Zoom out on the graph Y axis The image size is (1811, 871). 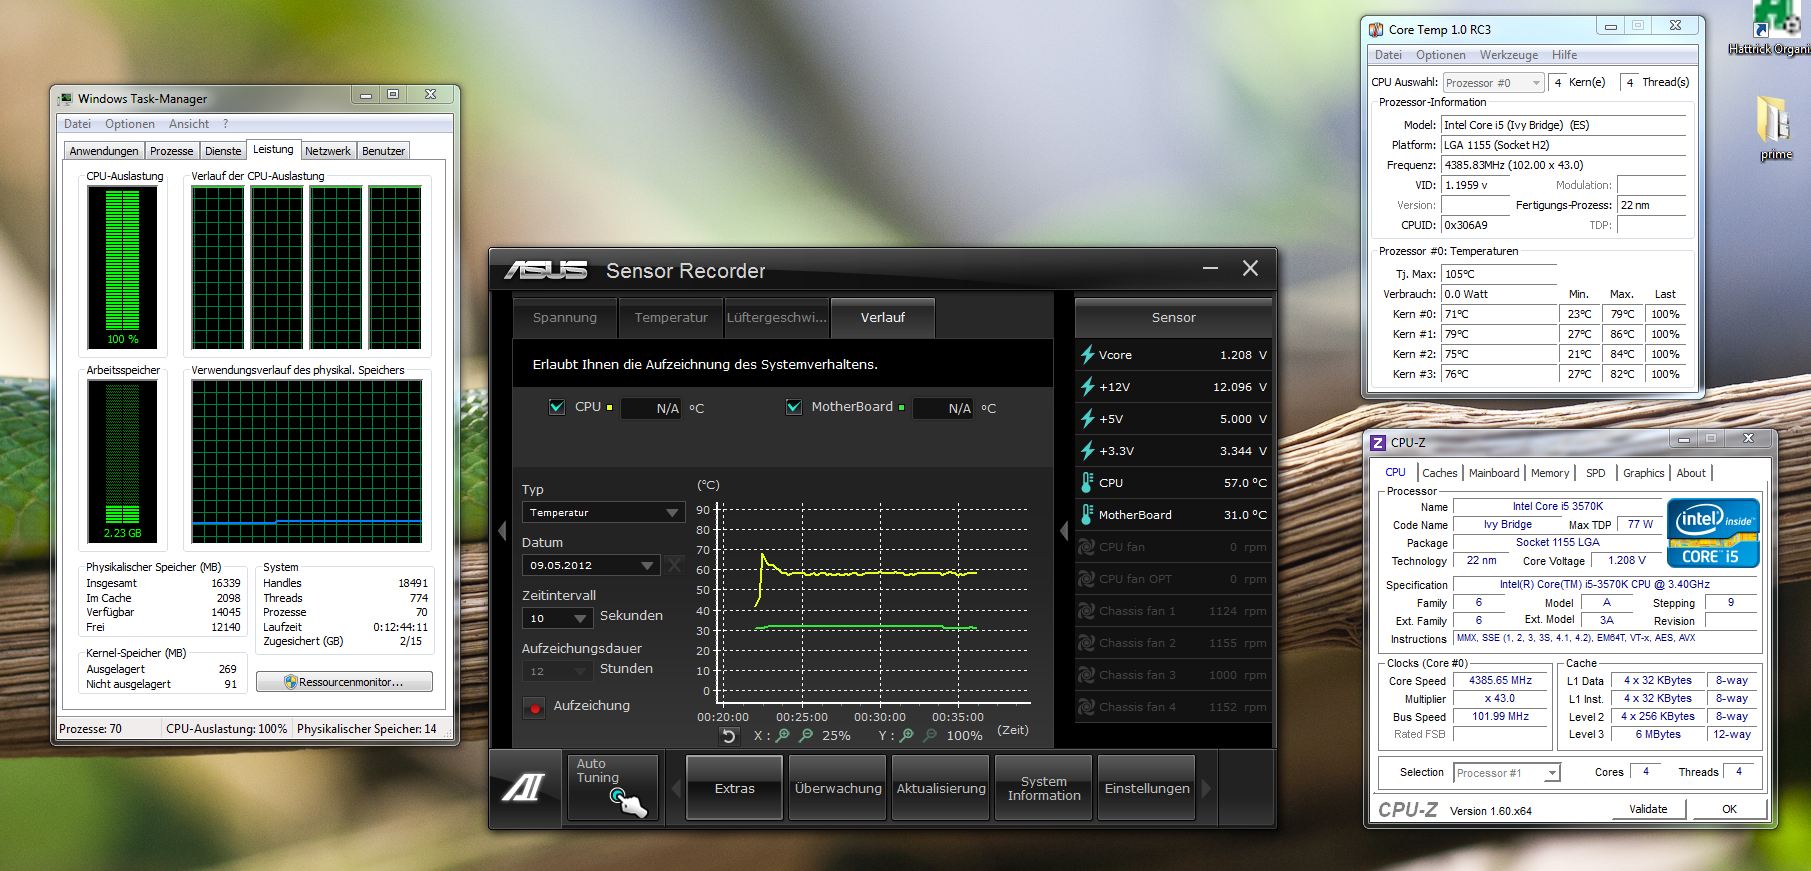click(931, 736)
